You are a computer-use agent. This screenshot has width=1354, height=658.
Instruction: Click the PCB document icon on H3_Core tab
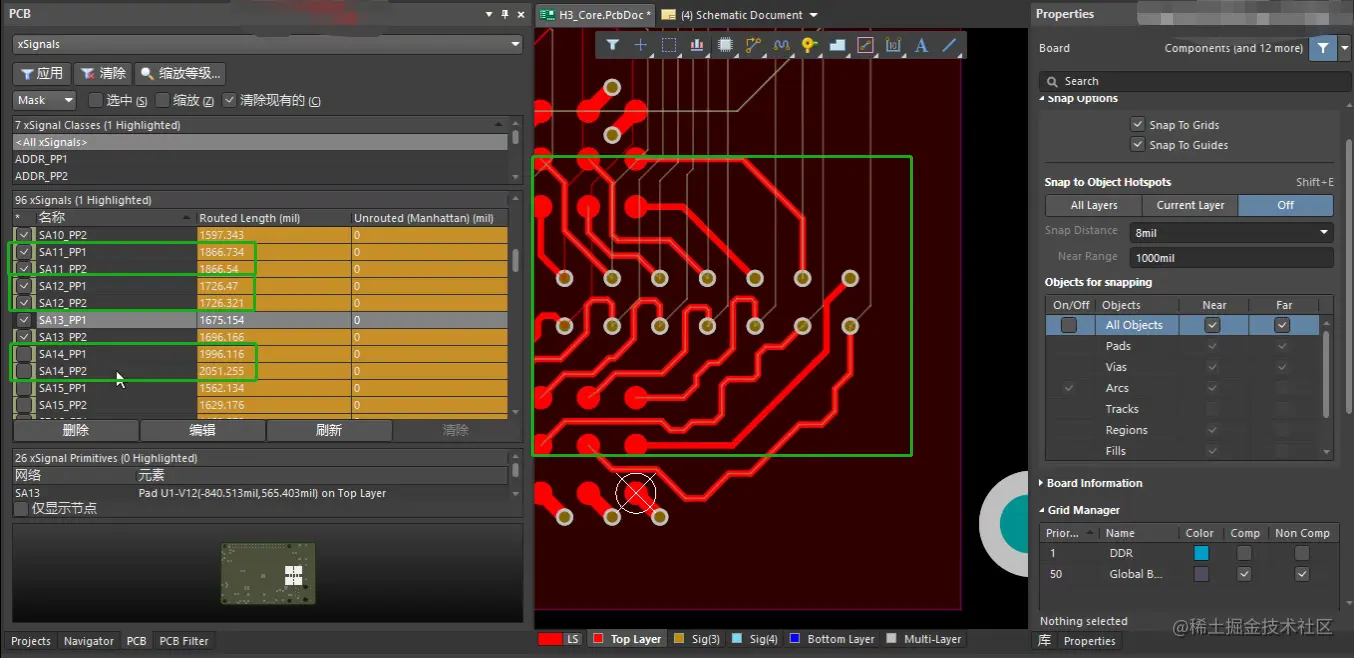[x=547, y=15]
